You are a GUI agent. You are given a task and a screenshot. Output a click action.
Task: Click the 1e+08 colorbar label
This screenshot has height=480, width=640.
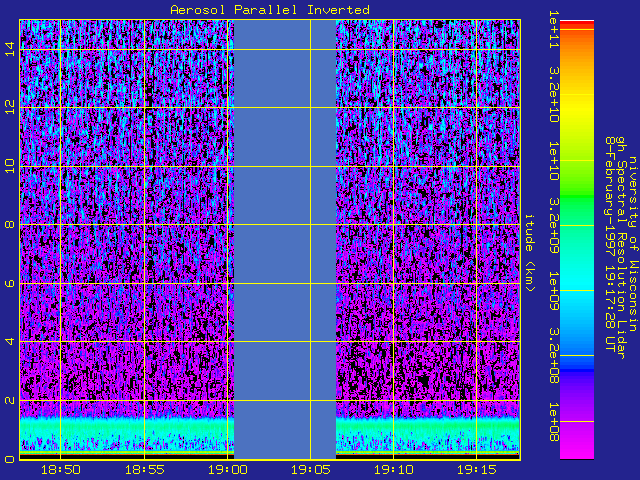pyautogui.click(x=553, y=421)
